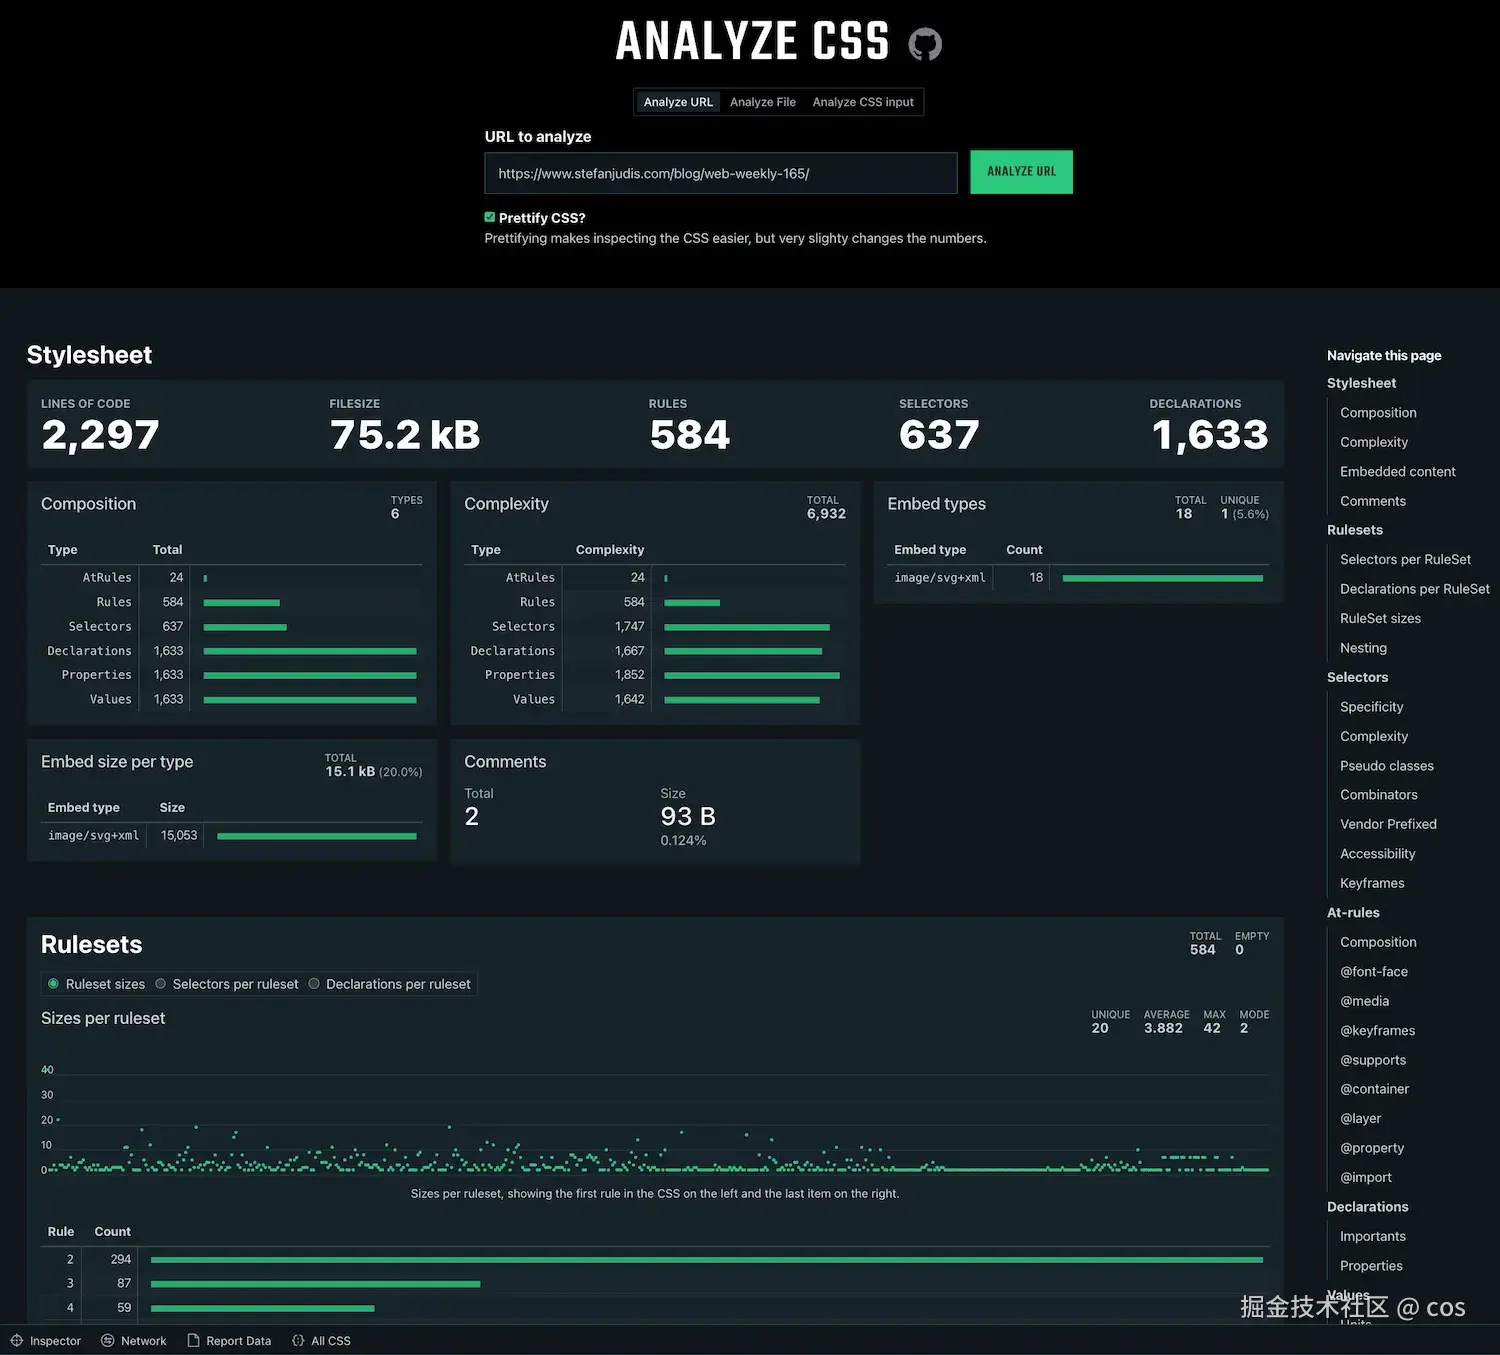
Task: Click the embed size progress bar for image/svg+xml
Action: click(315, 835)
